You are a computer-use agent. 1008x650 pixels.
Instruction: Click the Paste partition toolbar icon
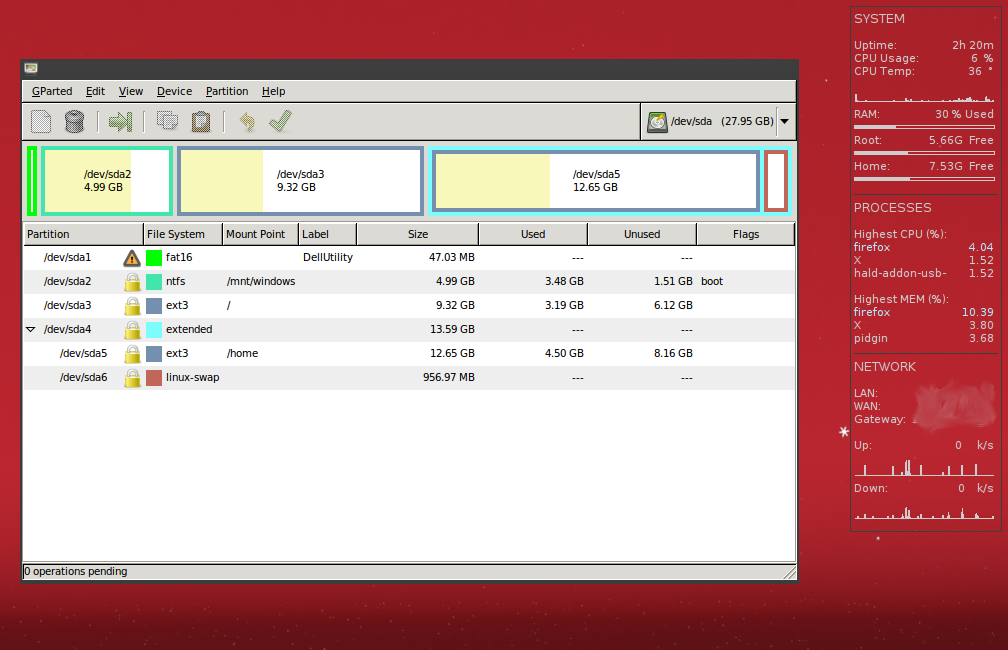click(x=200, y=121)
